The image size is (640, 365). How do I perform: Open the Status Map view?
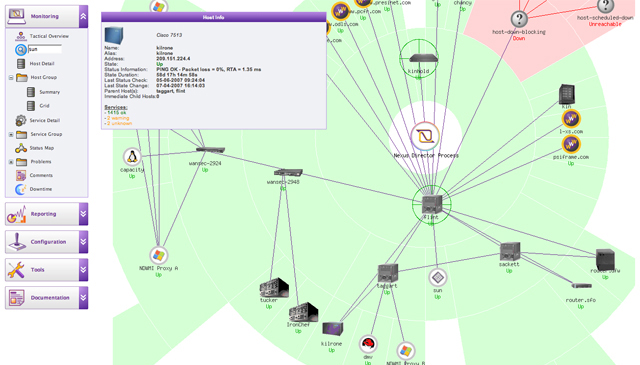42,148
